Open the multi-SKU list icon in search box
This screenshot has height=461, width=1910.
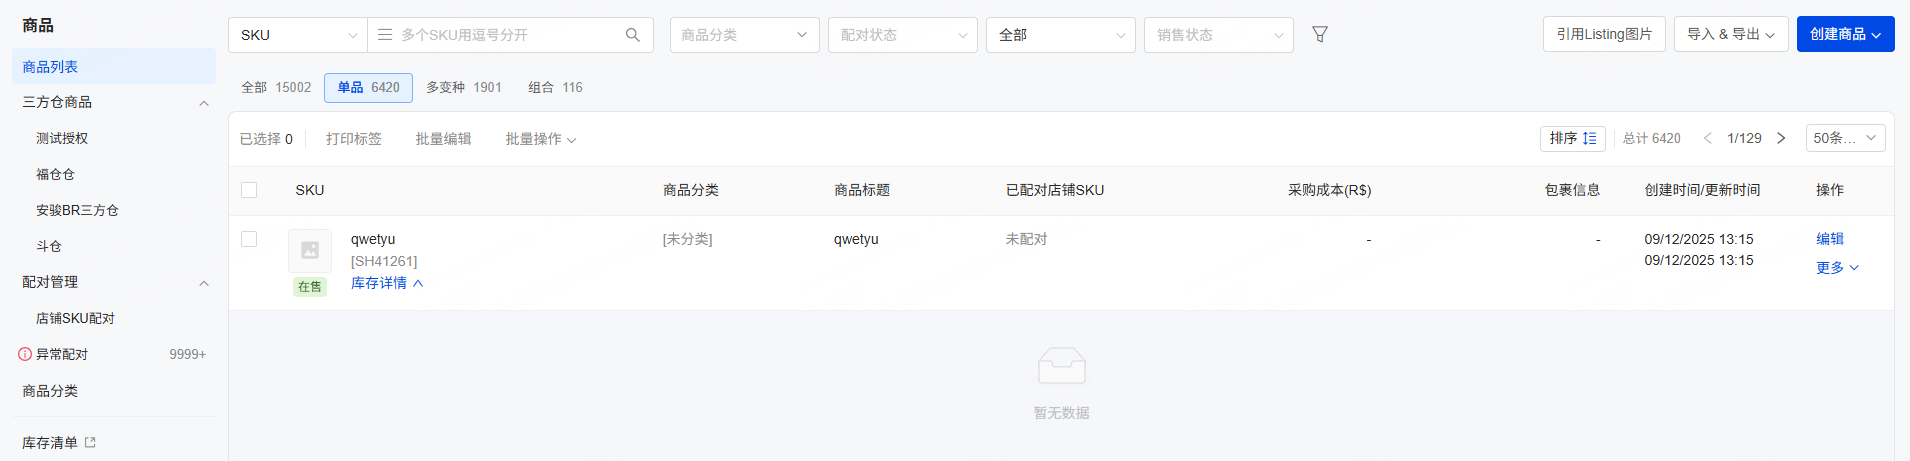point(385,35)
